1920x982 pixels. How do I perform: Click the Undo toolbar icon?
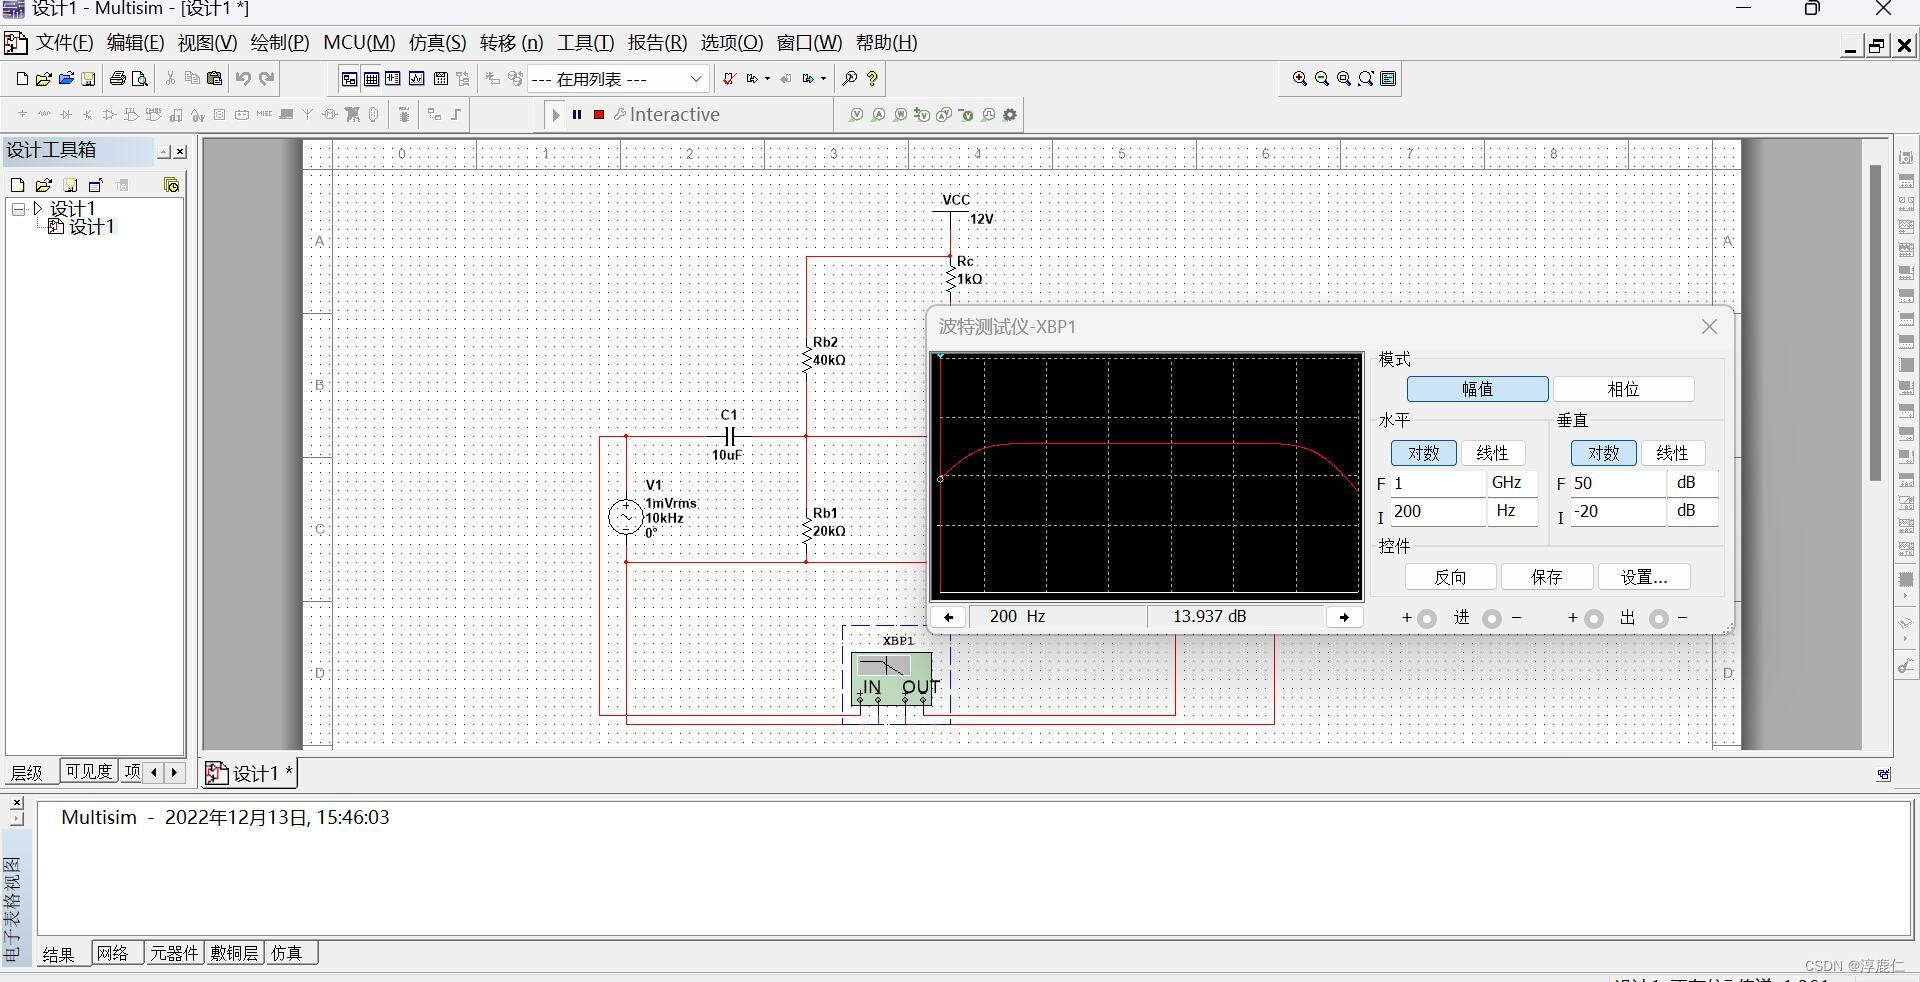coord(243,79)
